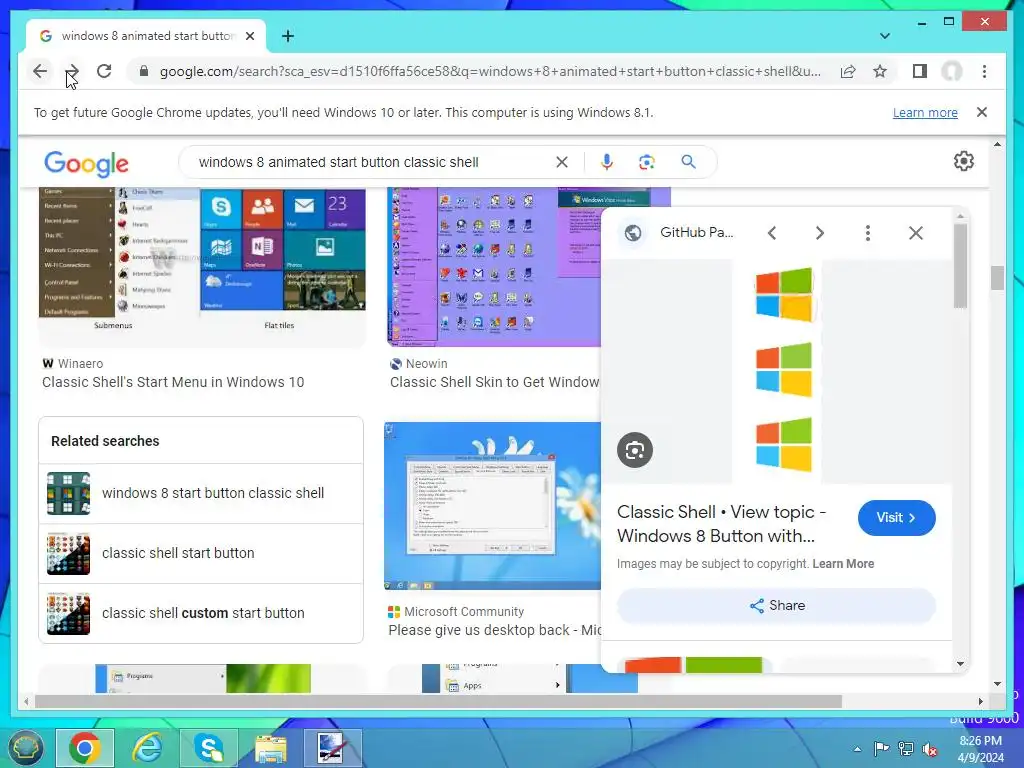Open new tab with plus button

(287, 37)
